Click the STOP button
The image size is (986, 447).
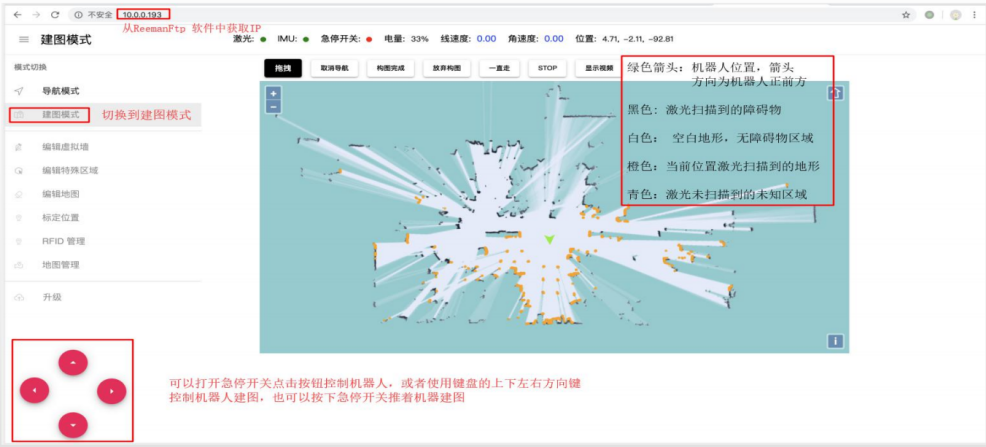(x=547, y=68)
